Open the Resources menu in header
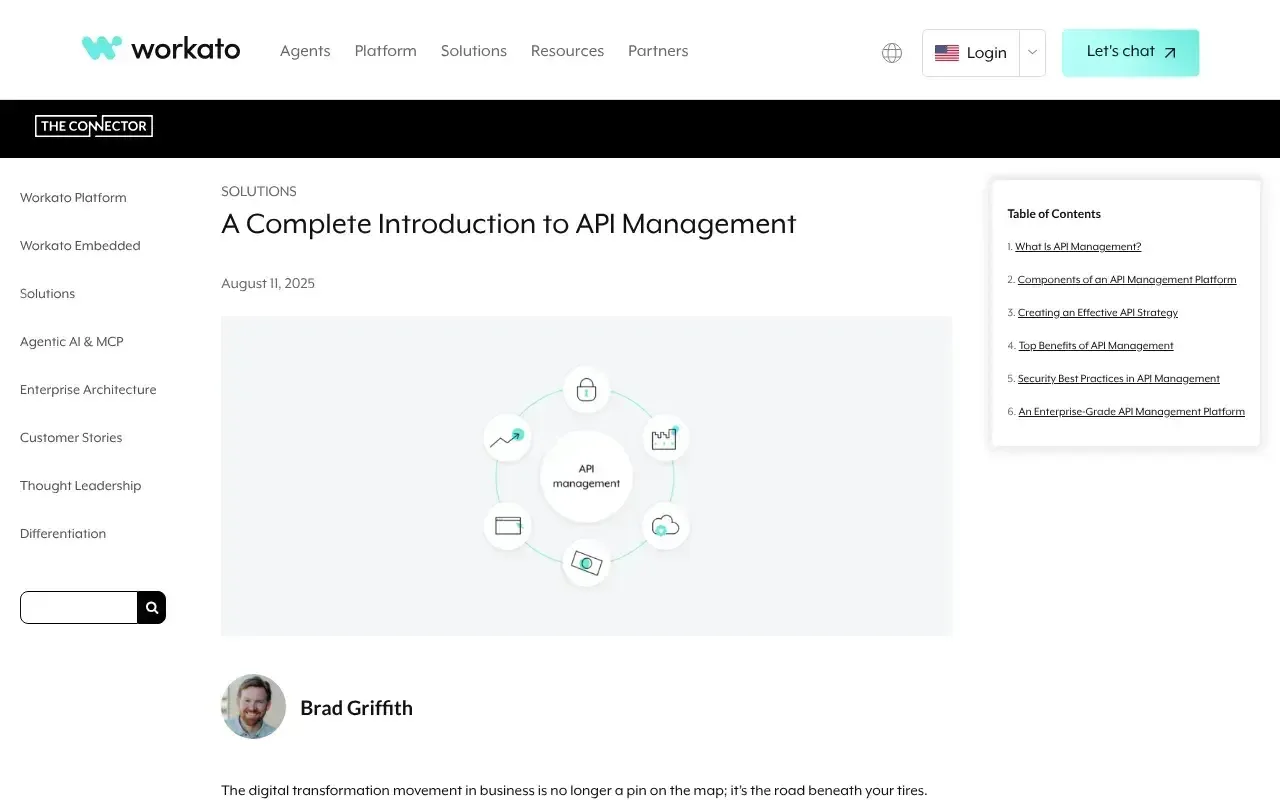Viewport: 1280px width, 800px height. point(567,51)
